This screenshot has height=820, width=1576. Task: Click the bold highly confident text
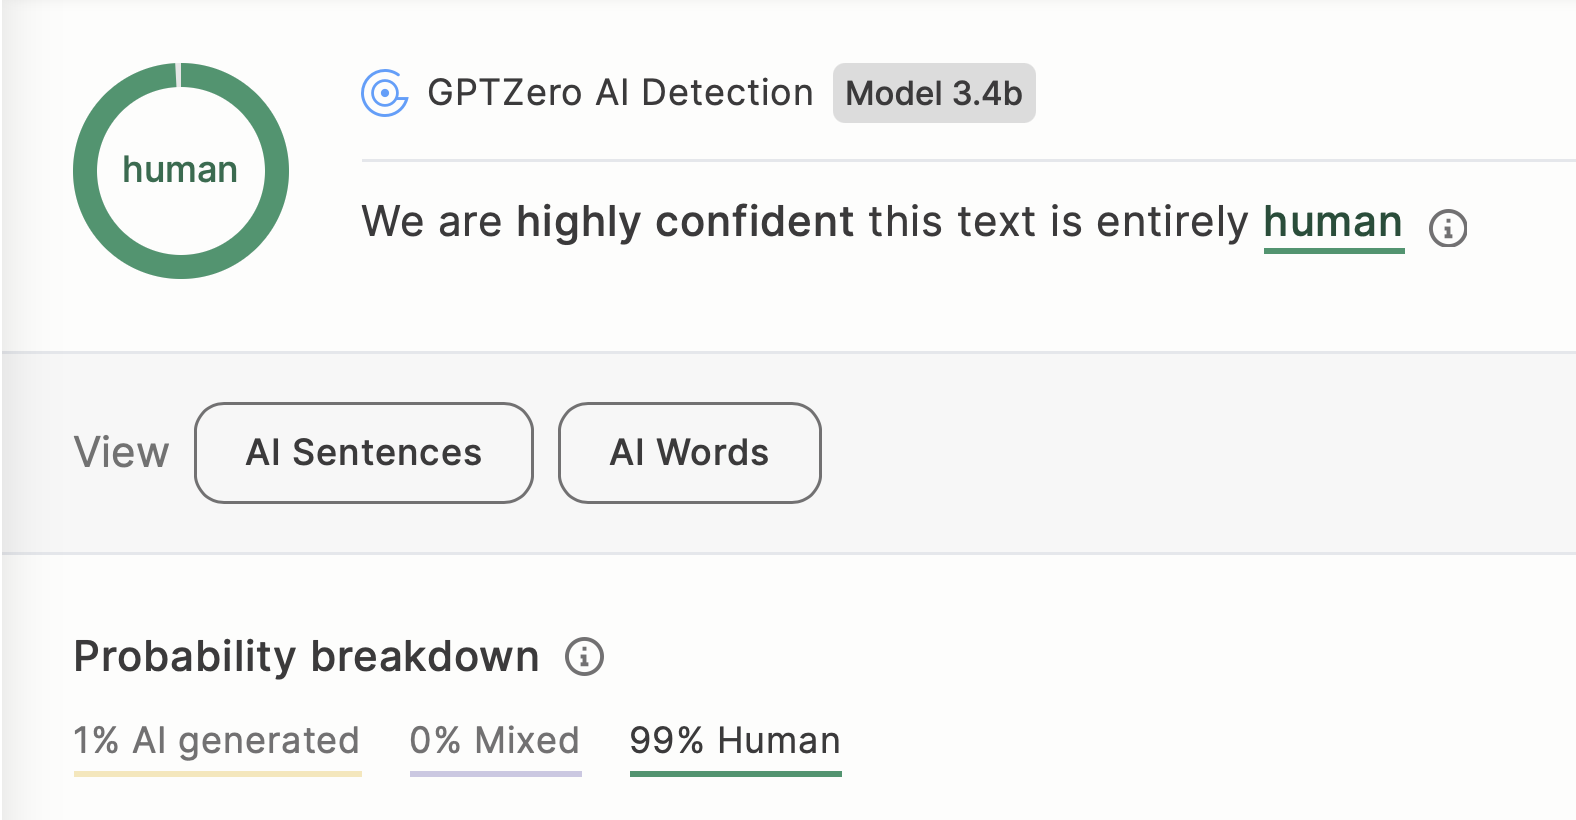point(685,222)
